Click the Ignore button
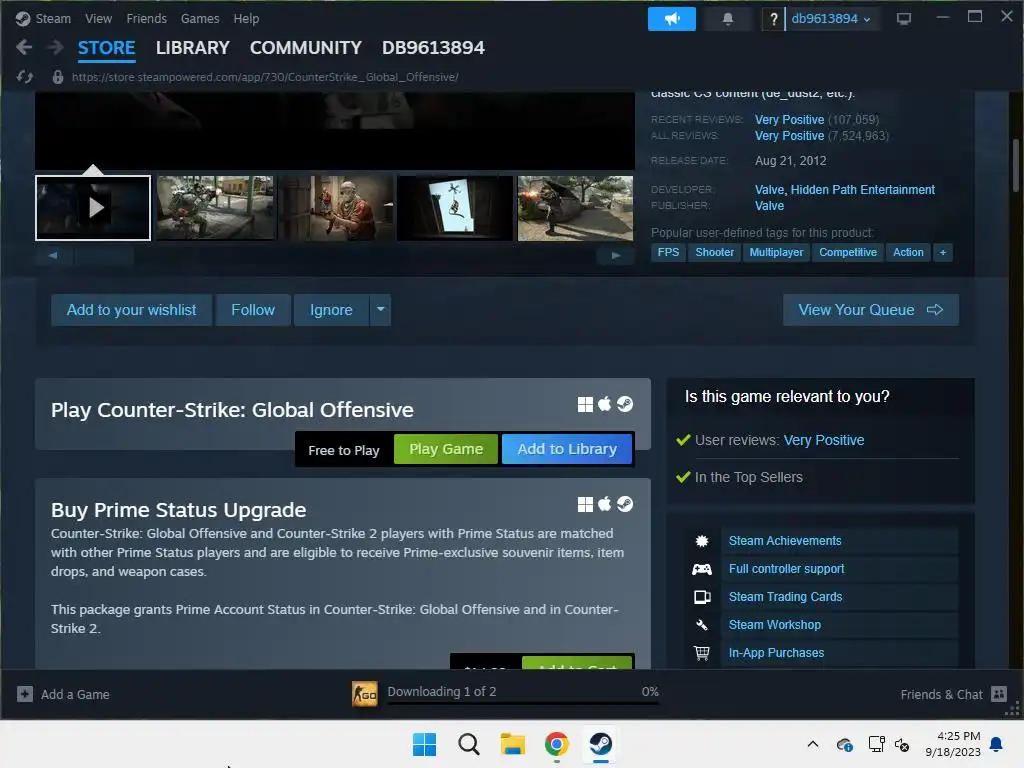 coord(331,310)
